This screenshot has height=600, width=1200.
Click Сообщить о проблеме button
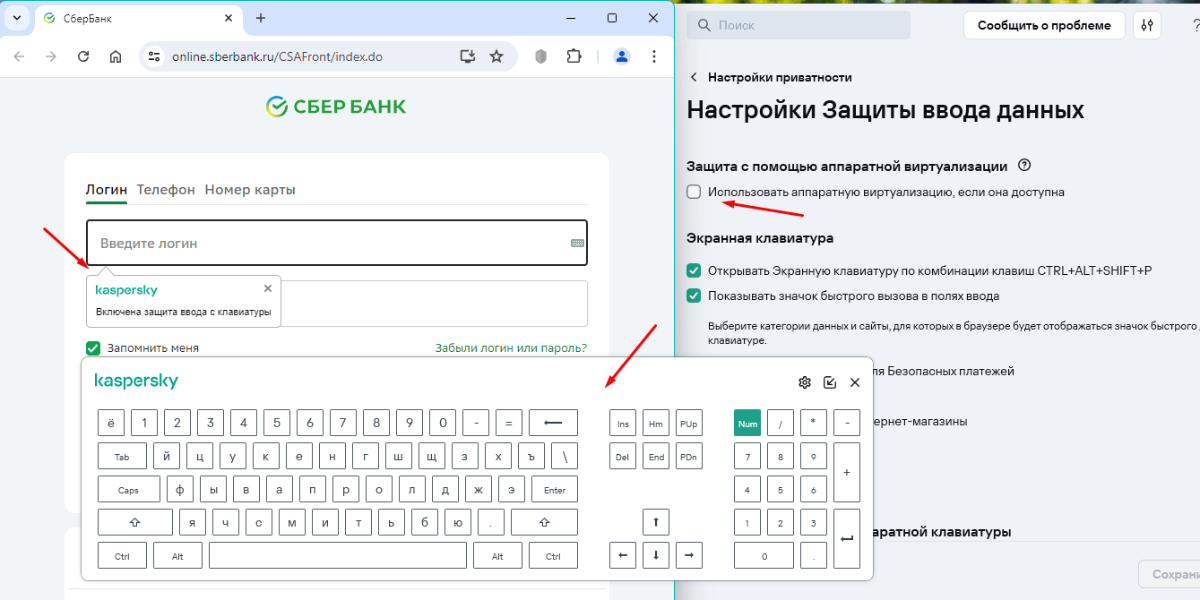(x=1044, y=25)
